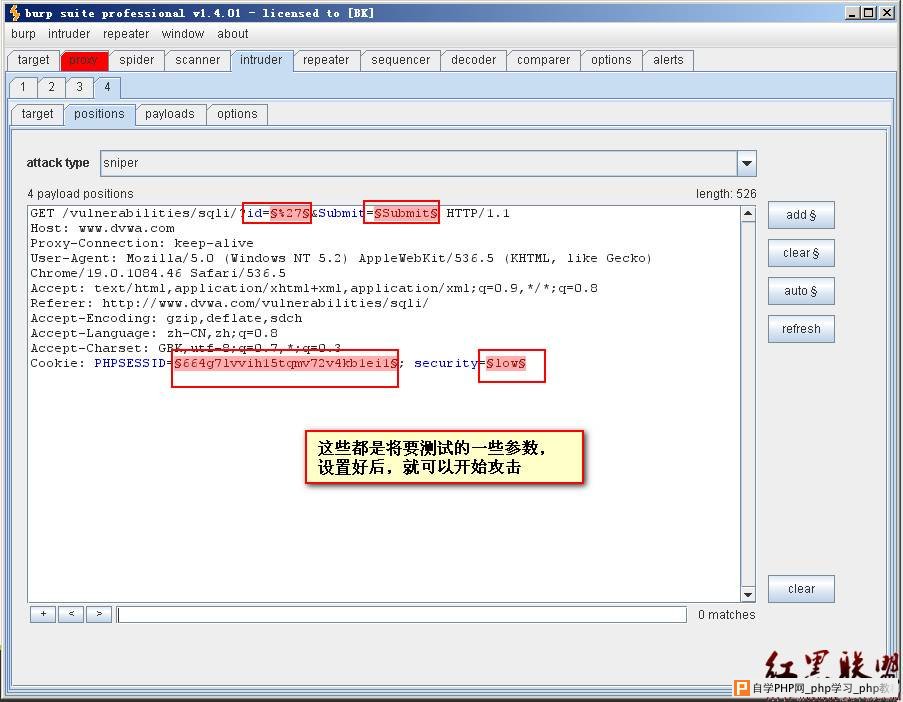Click the Accept-Charset header line
The image size is (903, 702).
pyautogui.click(x=186, y=348)
